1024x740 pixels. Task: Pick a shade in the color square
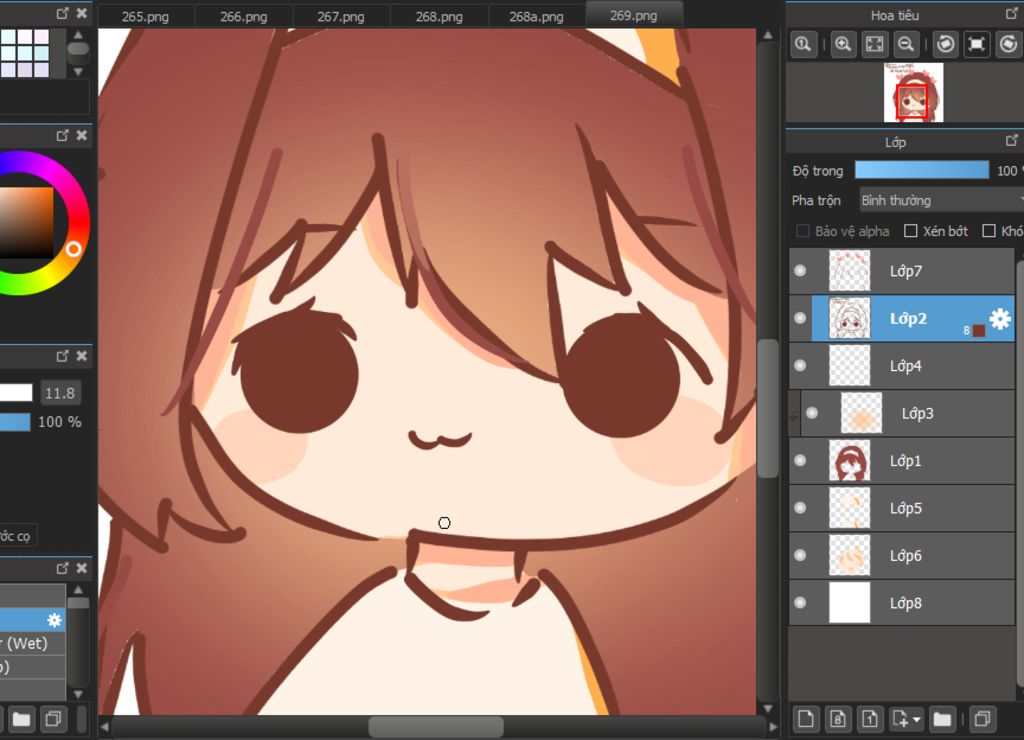(26, 222)
